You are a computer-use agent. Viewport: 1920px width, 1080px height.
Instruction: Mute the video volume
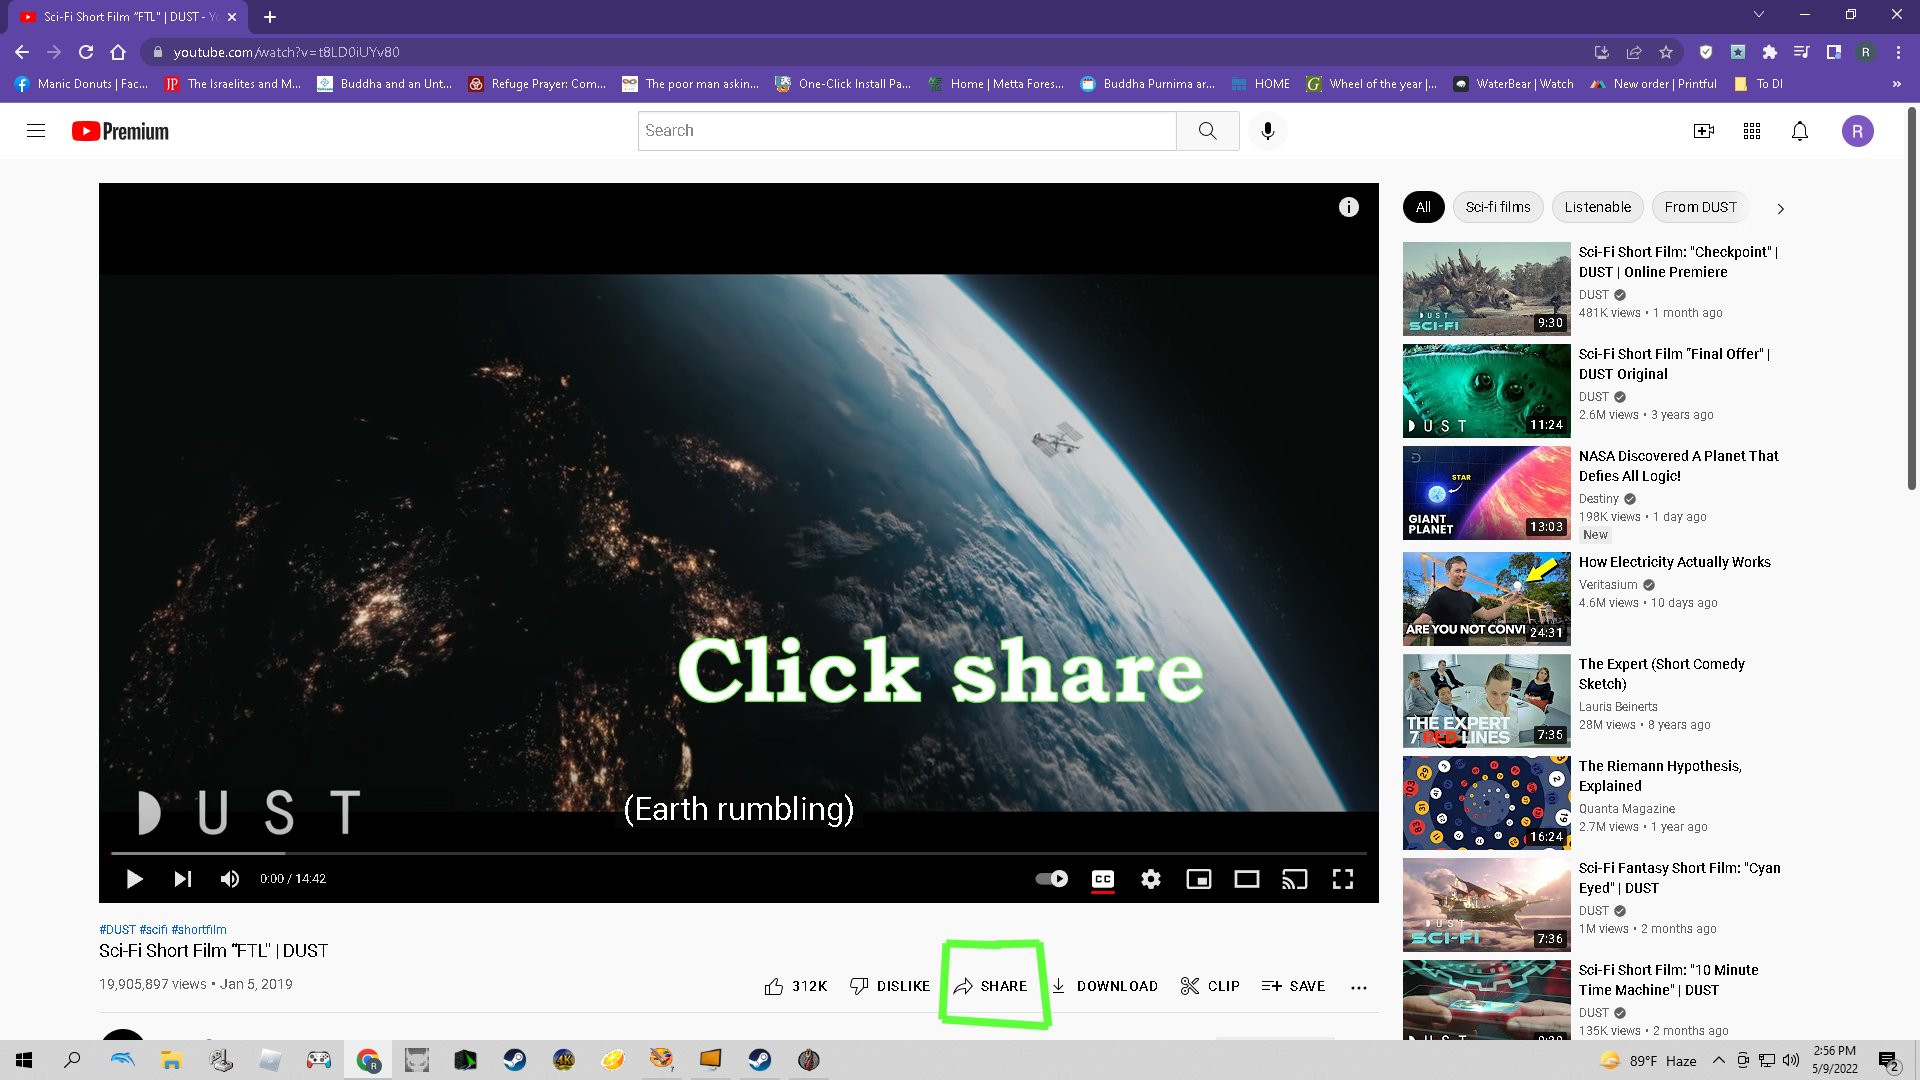coord(230,879)
